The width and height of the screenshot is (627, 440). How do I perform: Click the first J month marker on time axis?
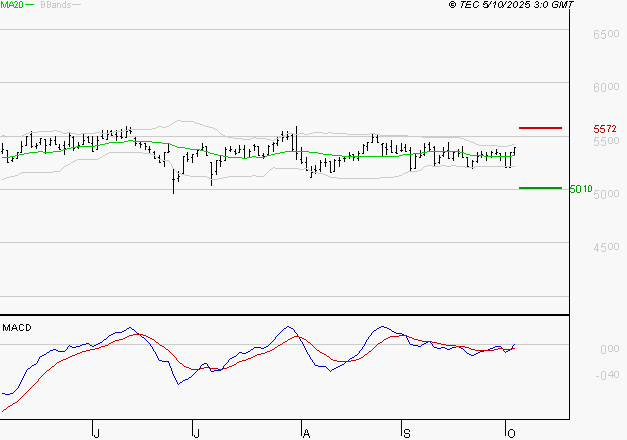[96, 431]
